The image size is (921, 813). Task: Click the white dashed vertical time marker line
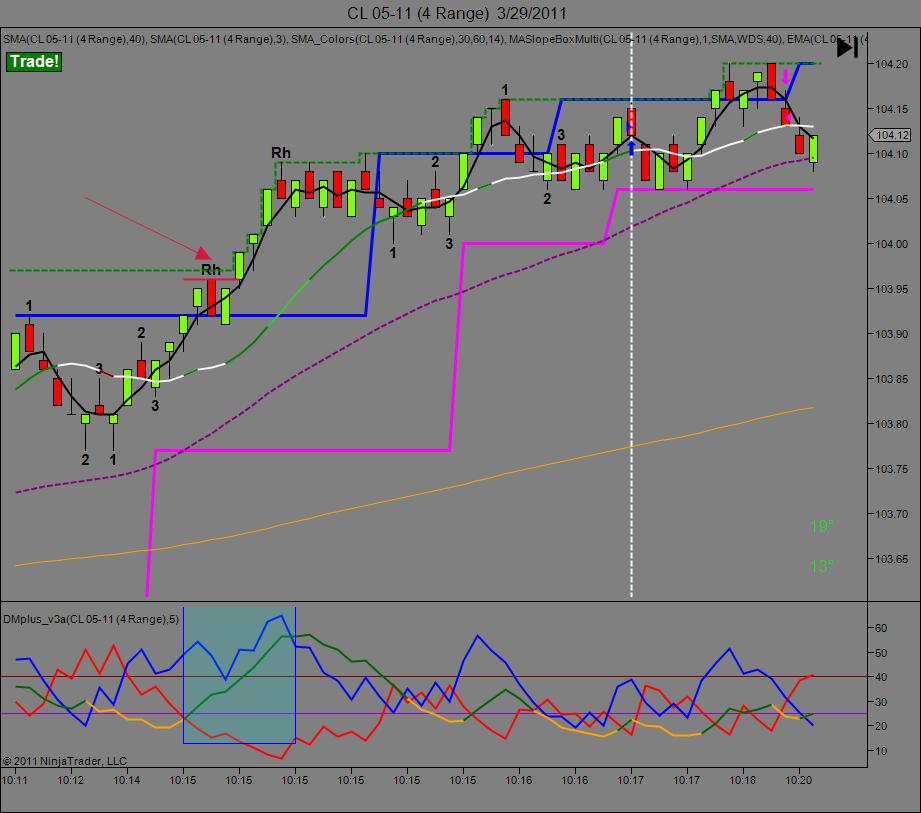(x=631, y=317)
